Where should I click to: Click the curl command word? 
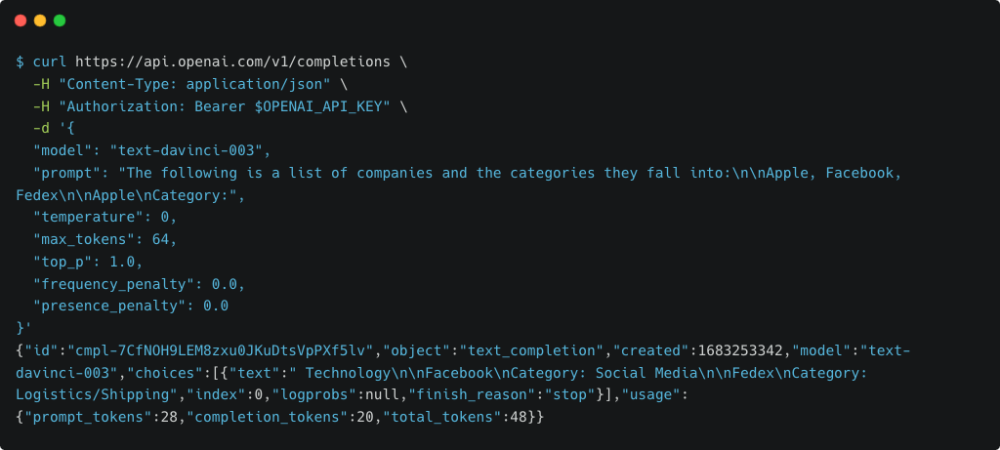point(49,61)
